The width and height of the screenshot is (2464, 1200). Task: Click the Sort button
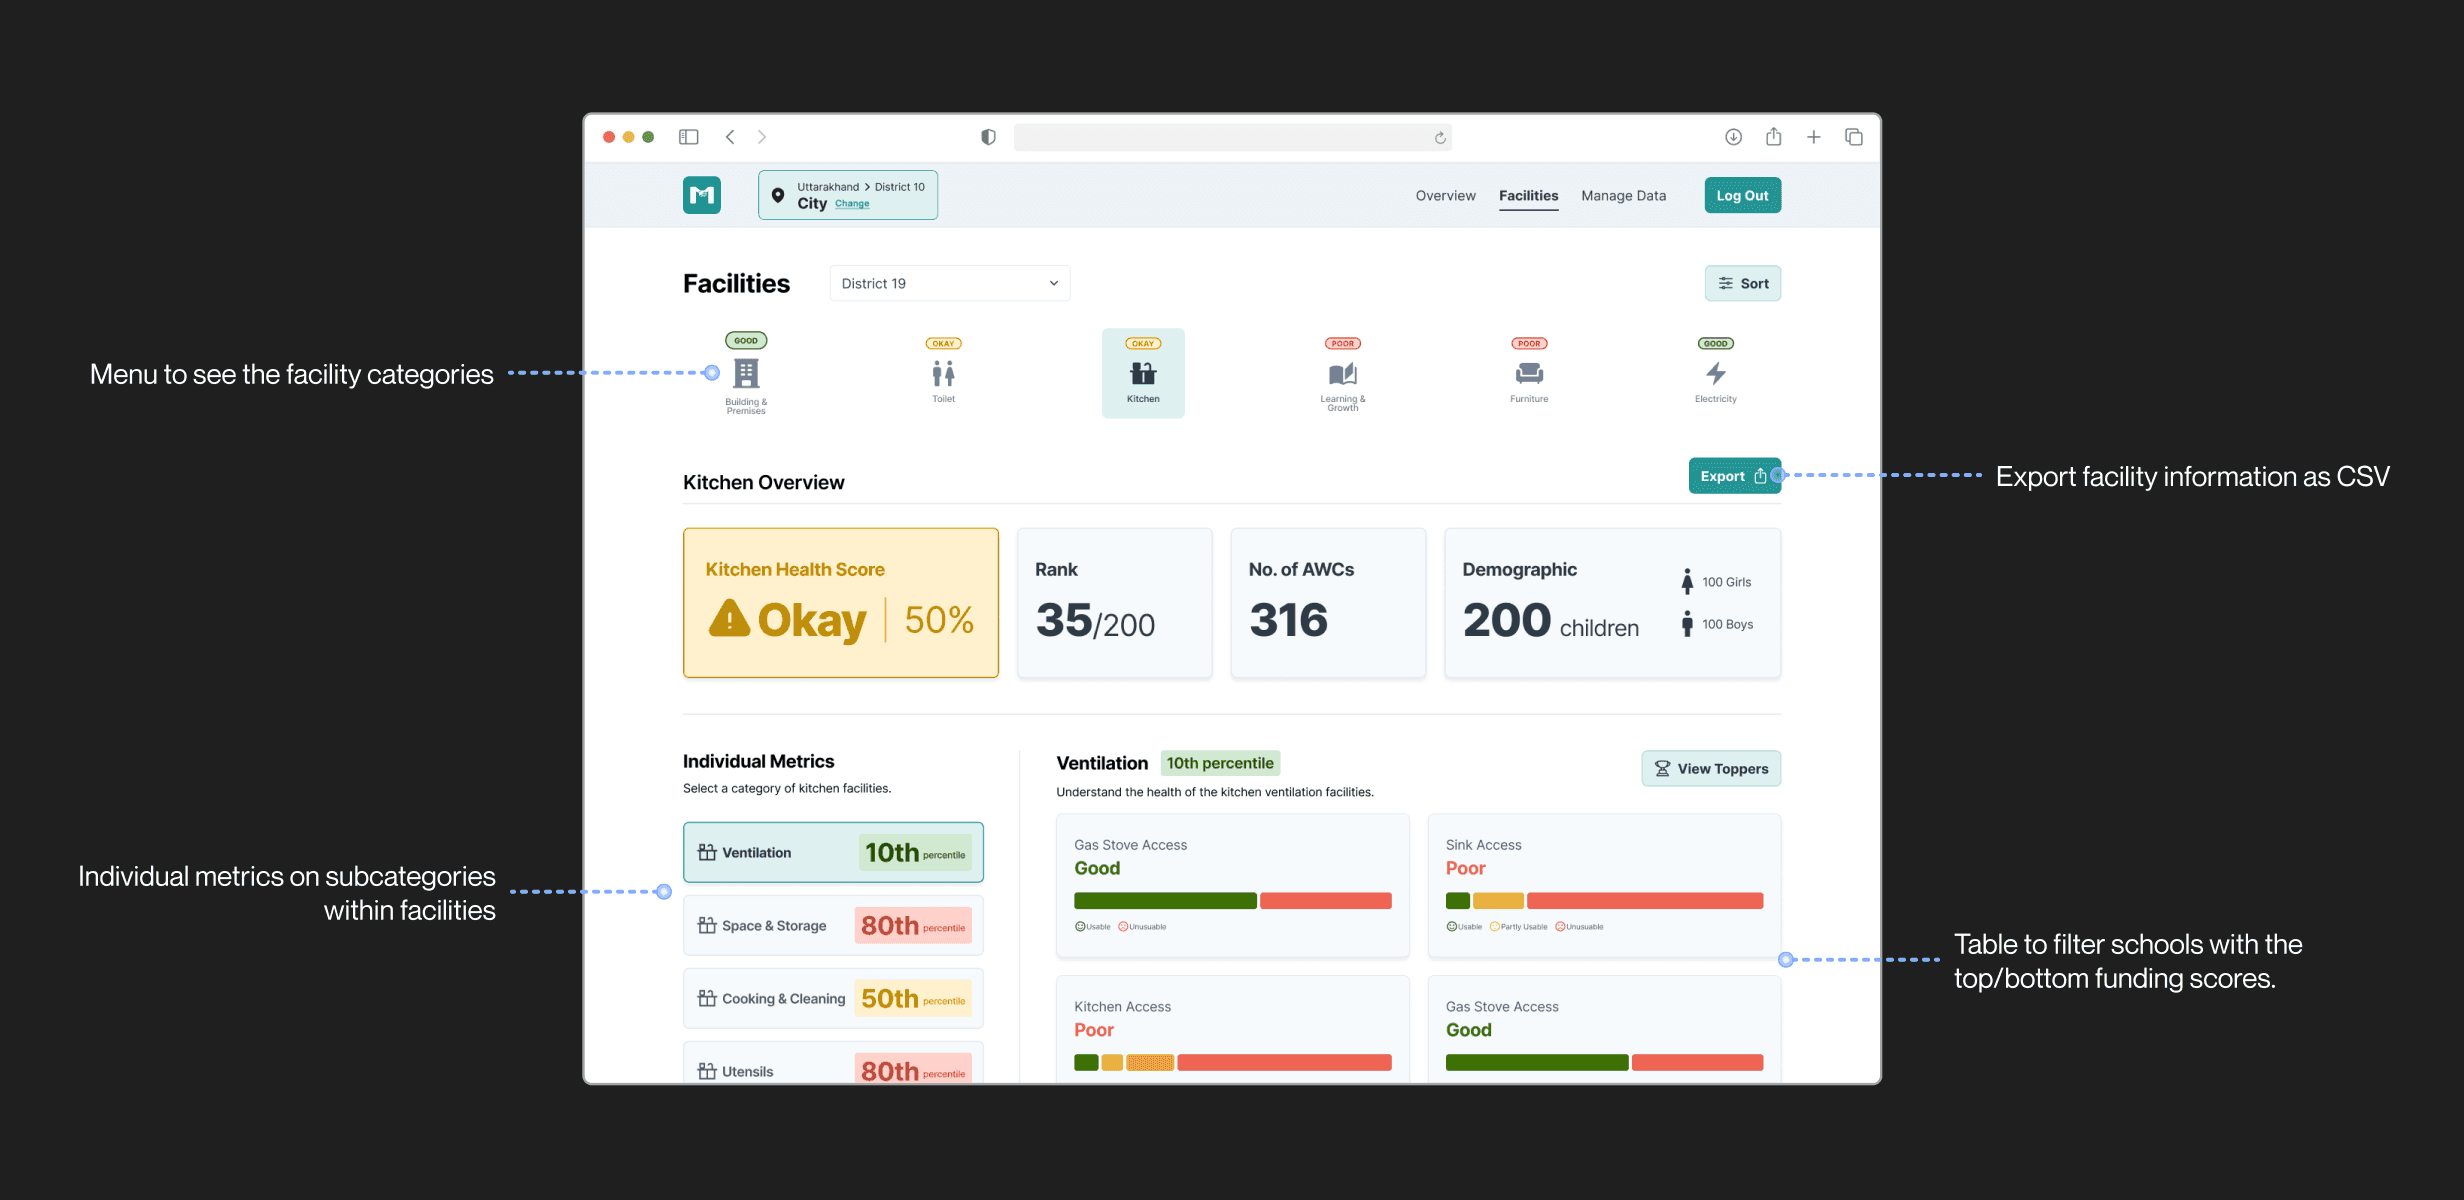point(1742,283)
